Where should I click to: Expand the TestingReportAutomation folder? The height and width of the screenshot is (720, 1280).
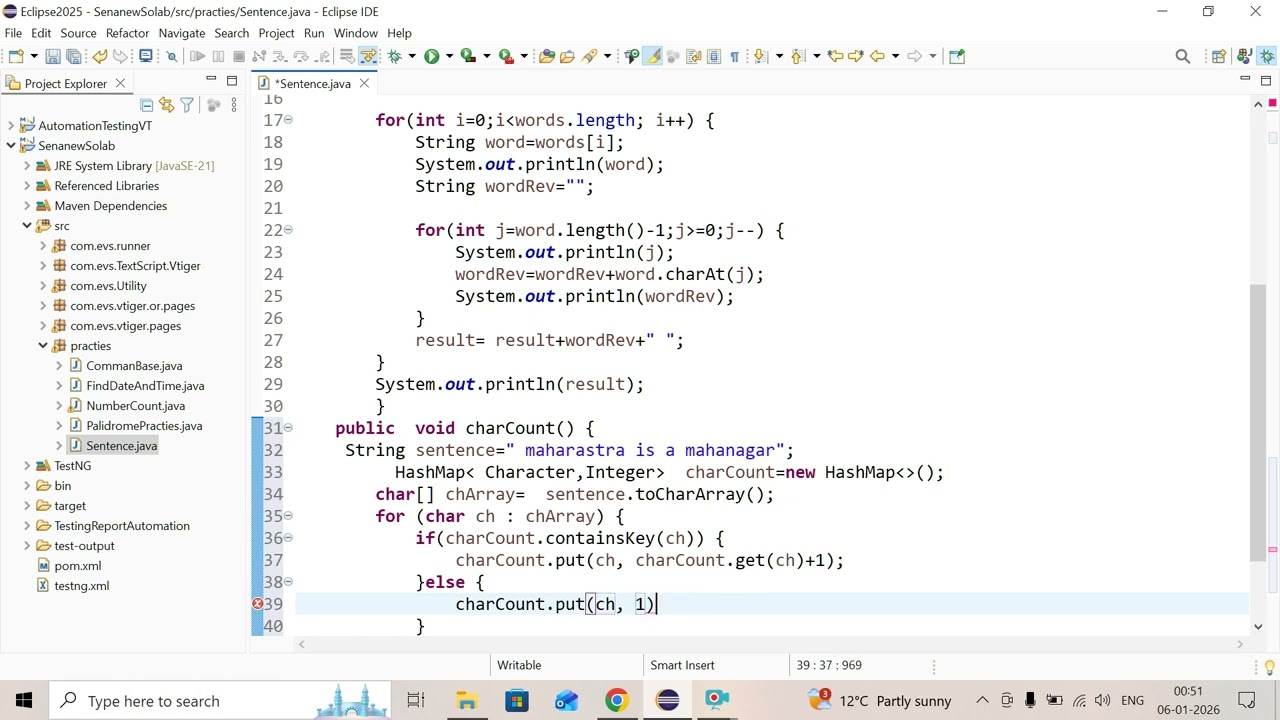click(x=27, y=526)
